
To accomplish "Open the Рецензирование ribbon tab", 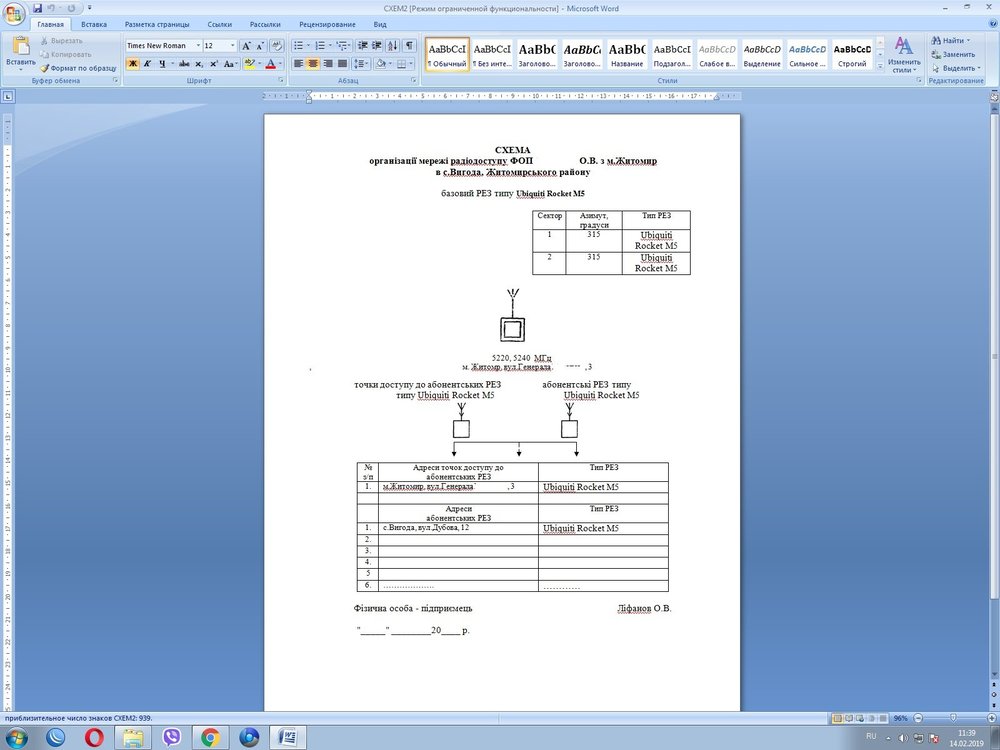I will pyautogui.click(x=326, y=23).
